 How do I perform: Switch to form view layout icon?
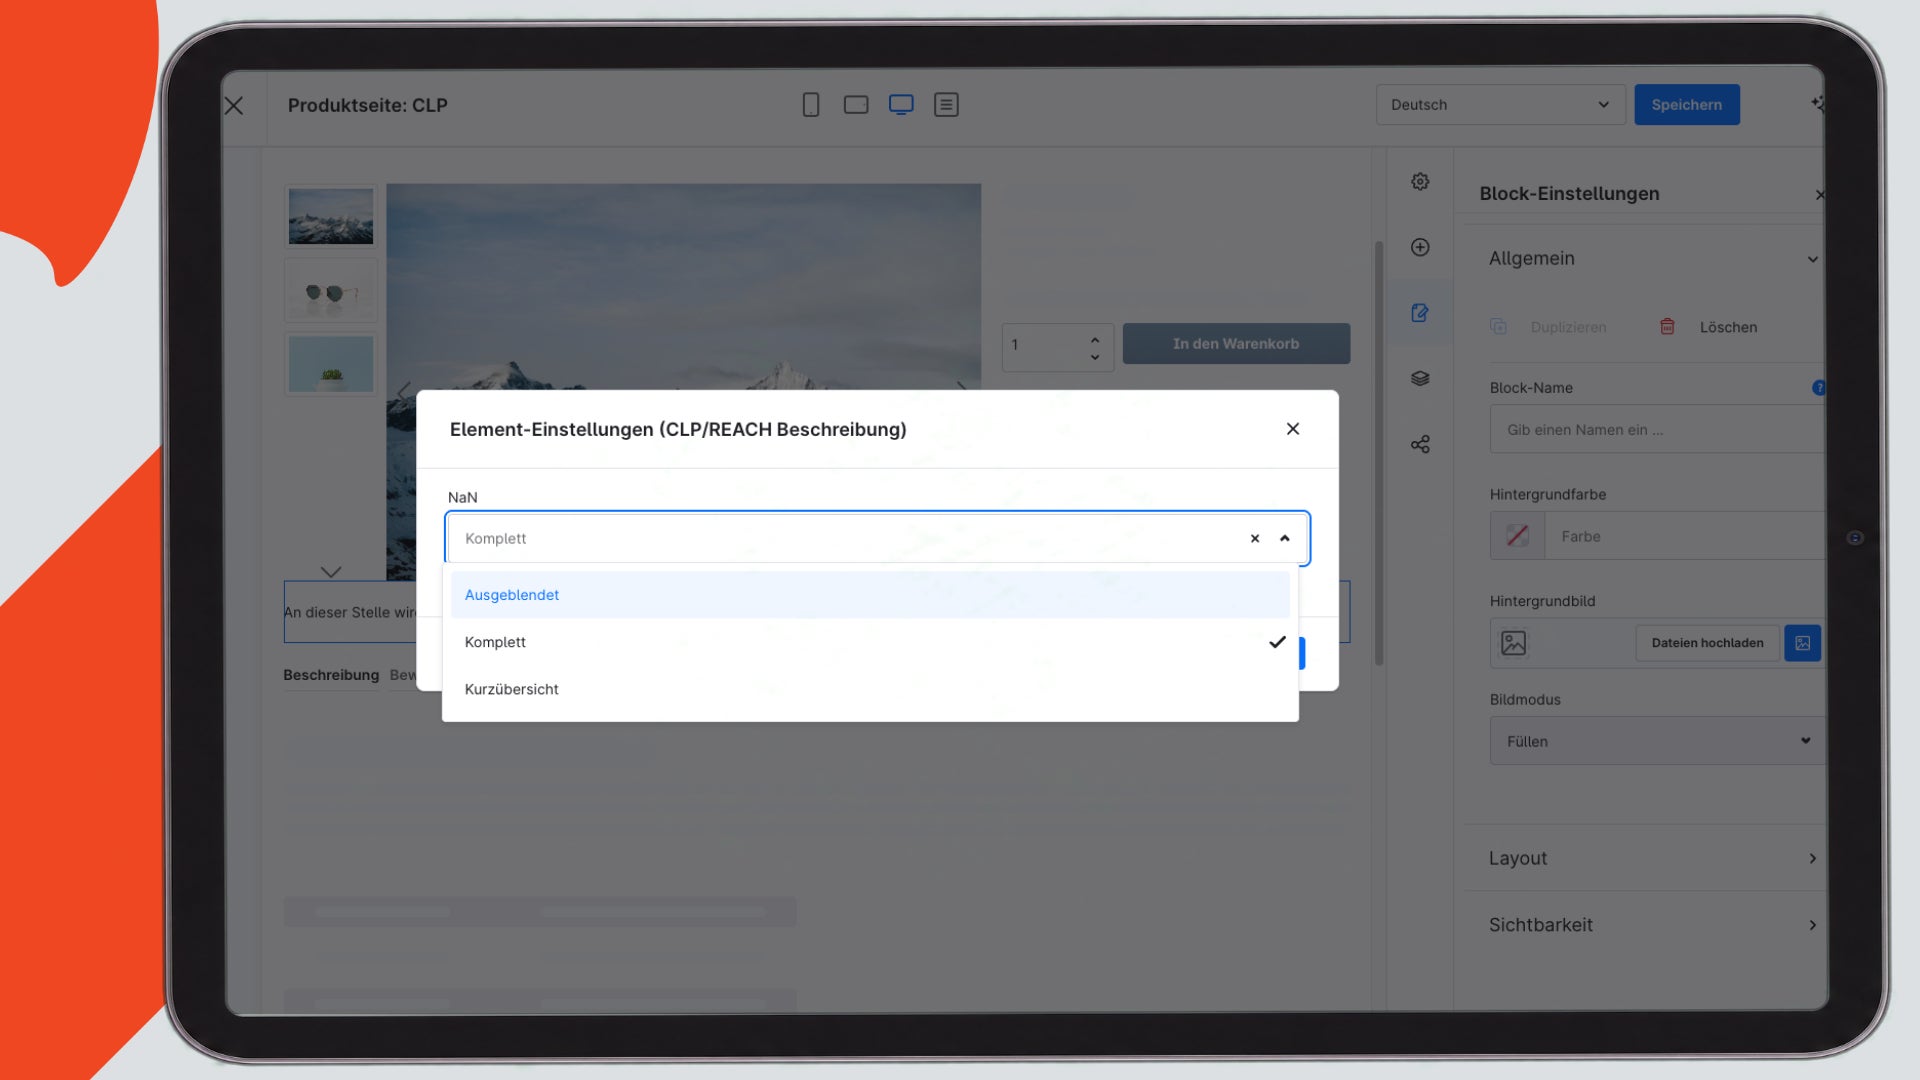[946, 105]
